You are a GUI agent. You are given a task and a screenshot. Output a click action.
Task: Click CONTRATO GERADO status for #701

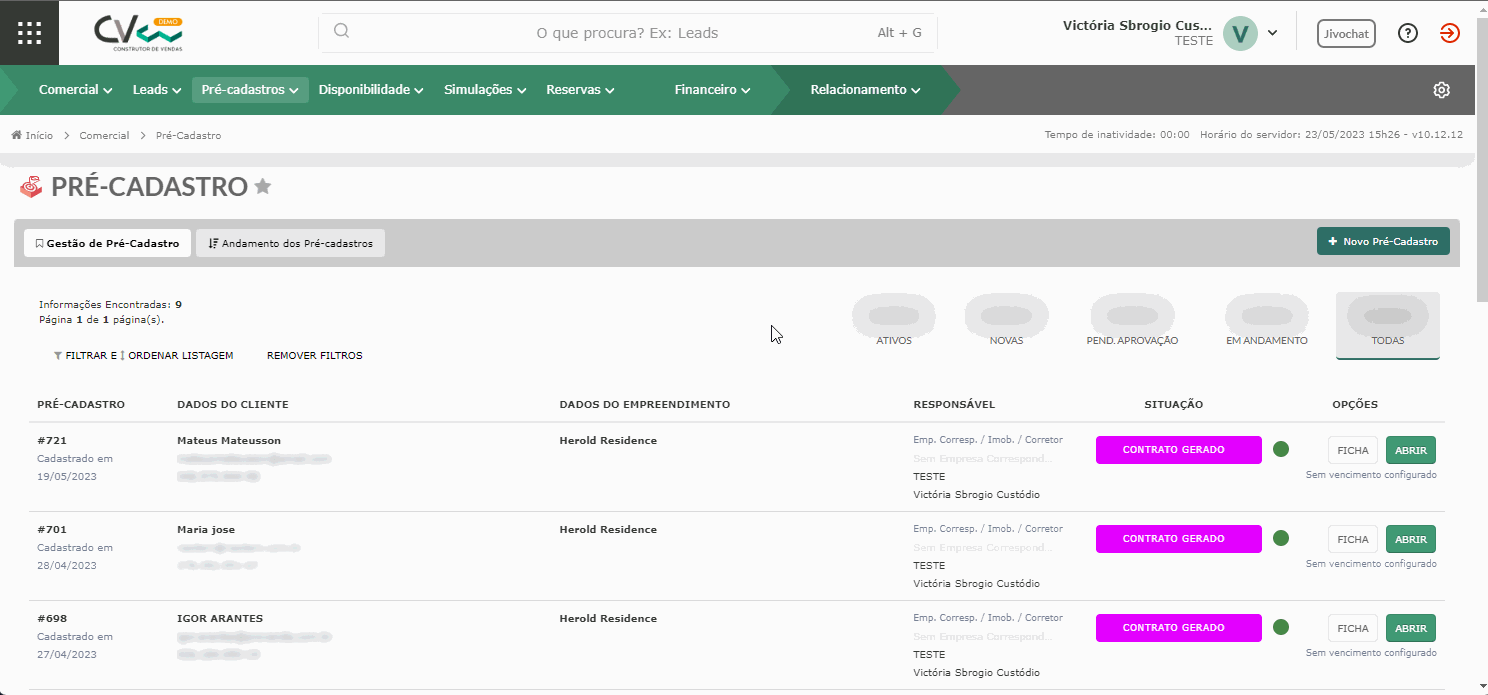[1179, 539]
